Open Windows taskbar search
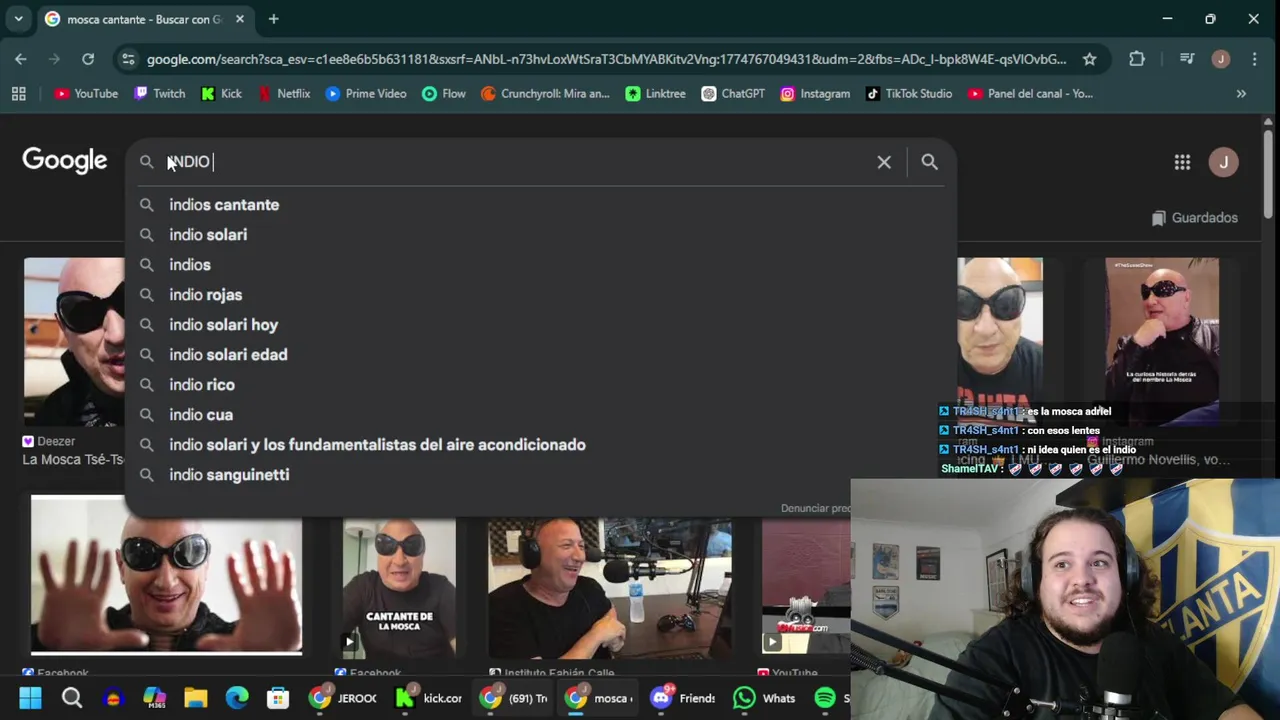Screen dimensions: 1280x720 coord(72,698)
